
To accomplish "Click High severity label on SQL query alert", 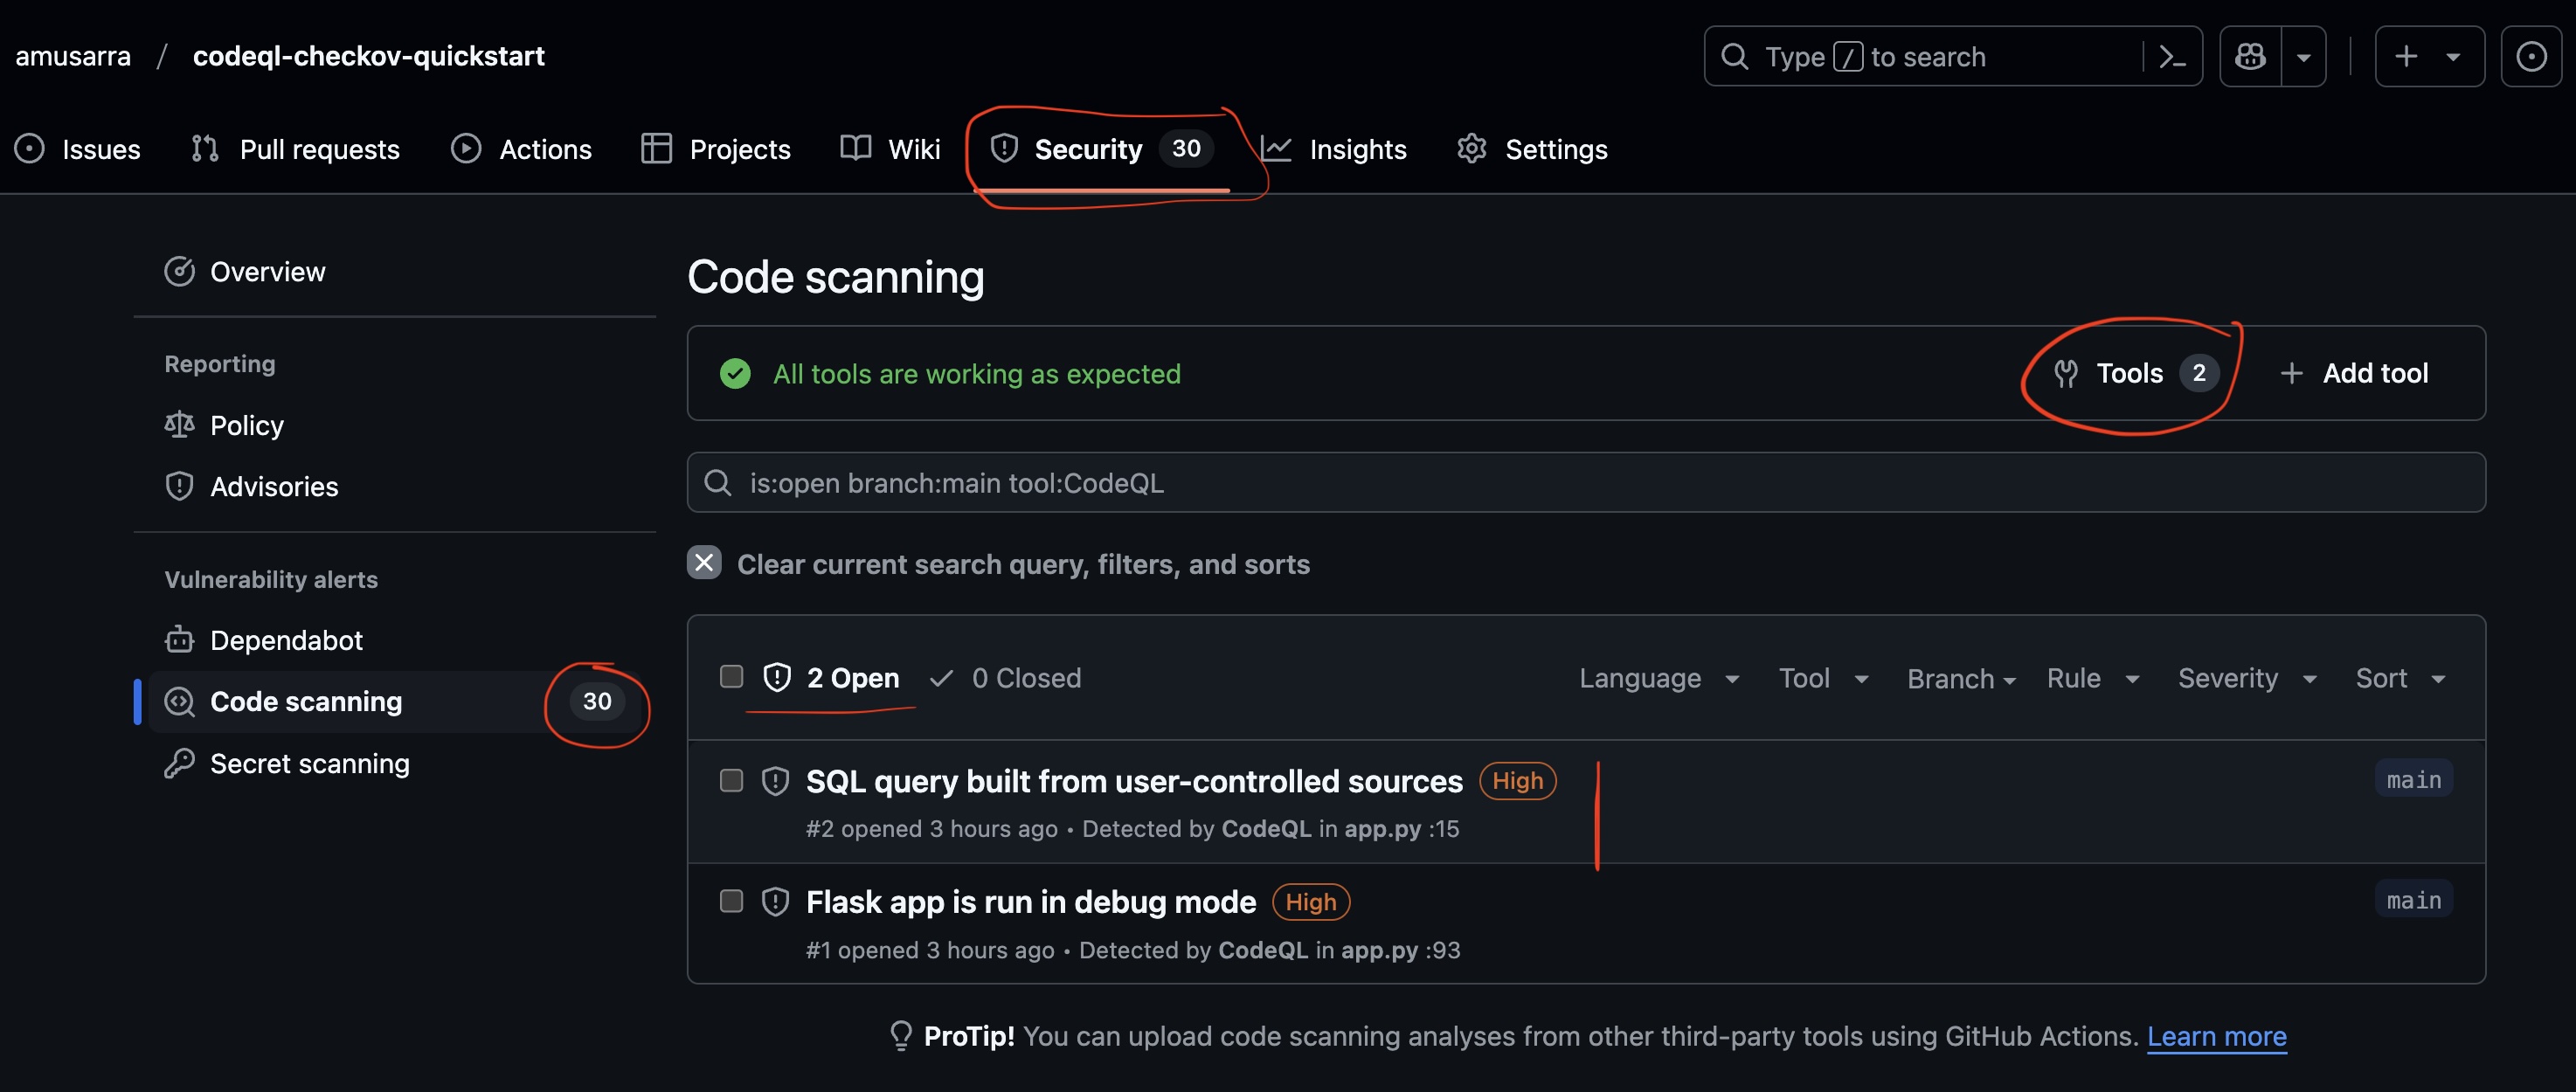I will (1518, 781).
